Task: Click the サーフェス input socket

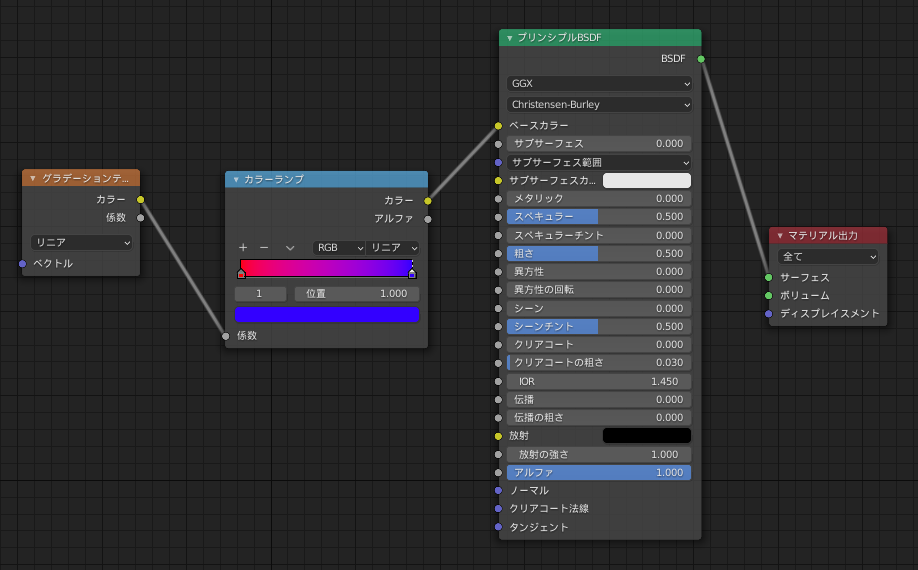Action: 769,277
